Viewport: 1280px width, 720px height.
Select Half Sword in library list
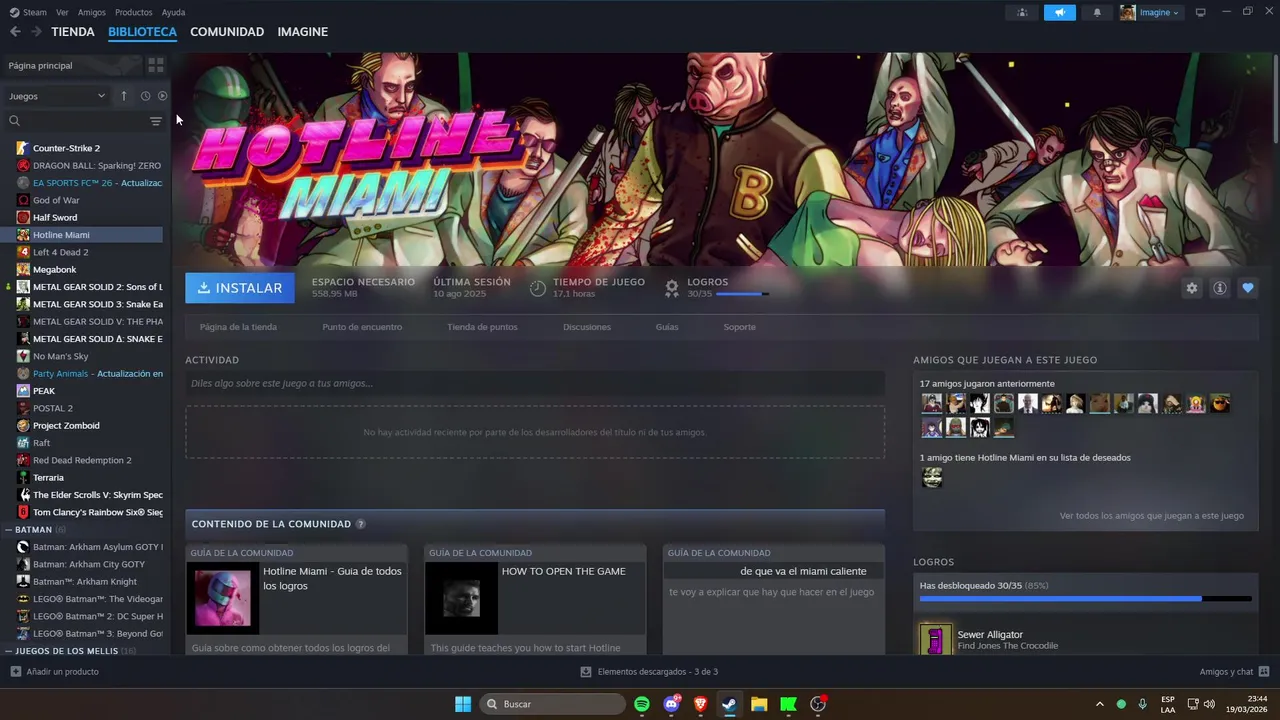pos(82,217)
